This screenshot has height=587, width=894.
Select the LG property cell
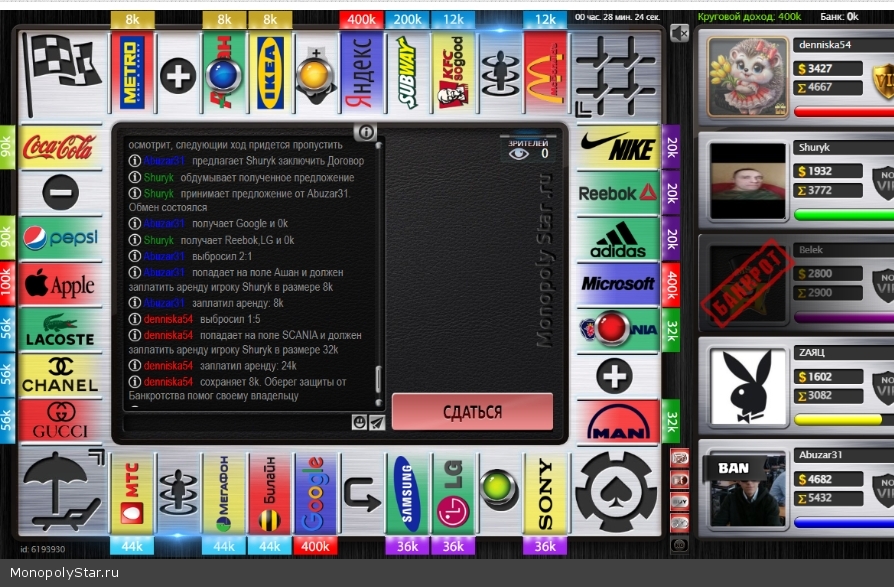point(453,495)
